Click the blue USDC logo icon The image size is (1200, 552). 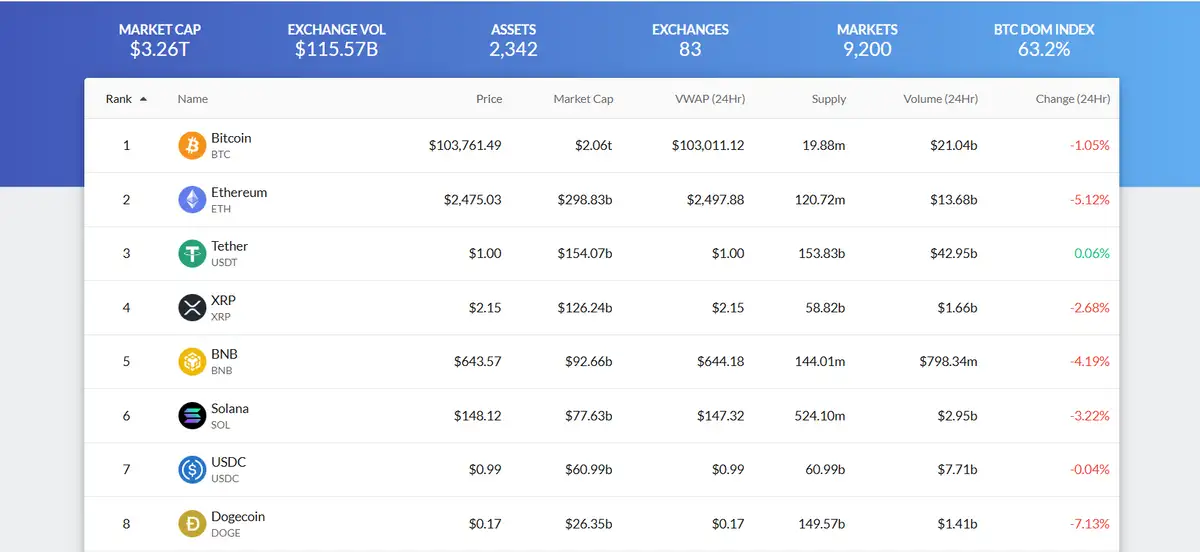point(192,470)
